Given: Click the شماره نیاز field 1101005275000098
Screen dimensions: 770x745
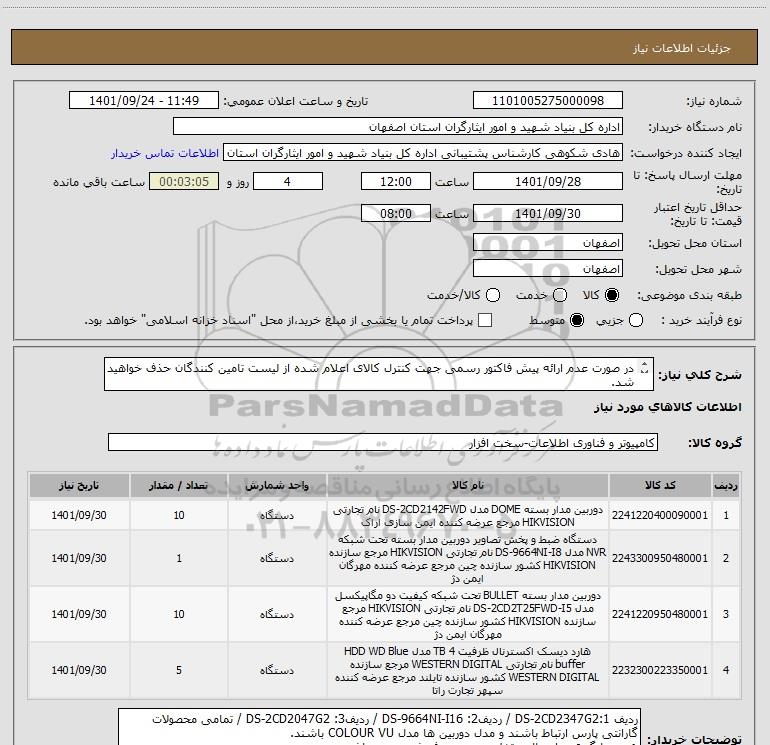Looking at the screenshot, I should click(x=548, y=101).
